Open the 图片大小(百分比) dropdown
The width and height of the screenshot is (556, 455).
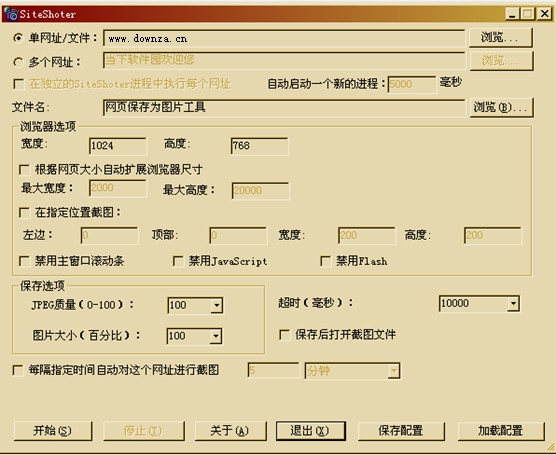216,336
